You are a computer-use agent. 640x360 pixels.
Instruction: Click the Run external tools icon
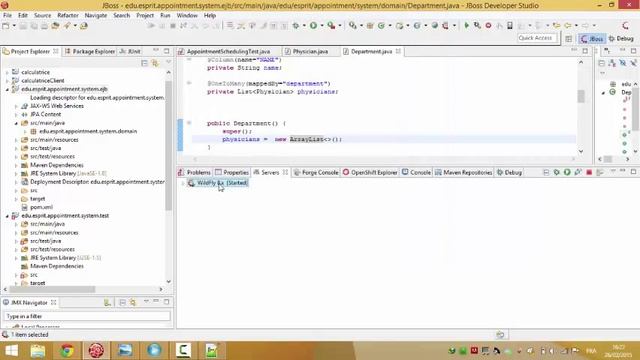[331, 26]
